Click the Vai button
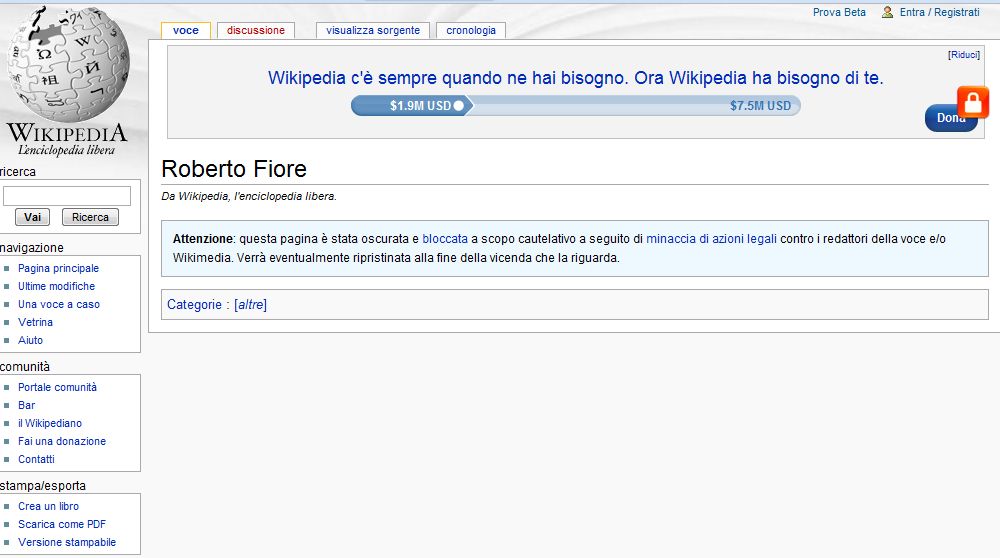This screenshot has width=1000, height=558. [33, 217]
